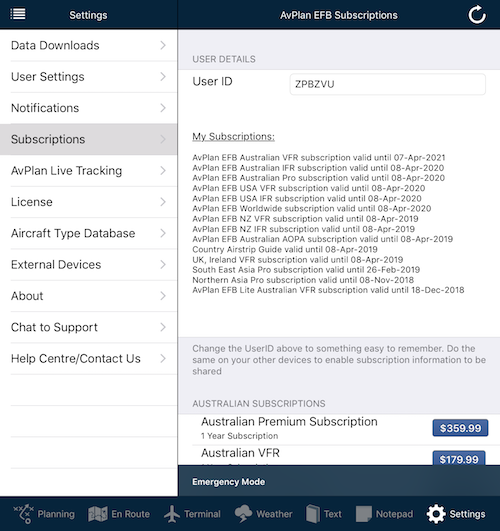Click the Australian VFR subscription valid until 07-Apr-2021 line
The width and height of the screenshot is (500, 531).
pyautogui.click(x=319, y=157)
